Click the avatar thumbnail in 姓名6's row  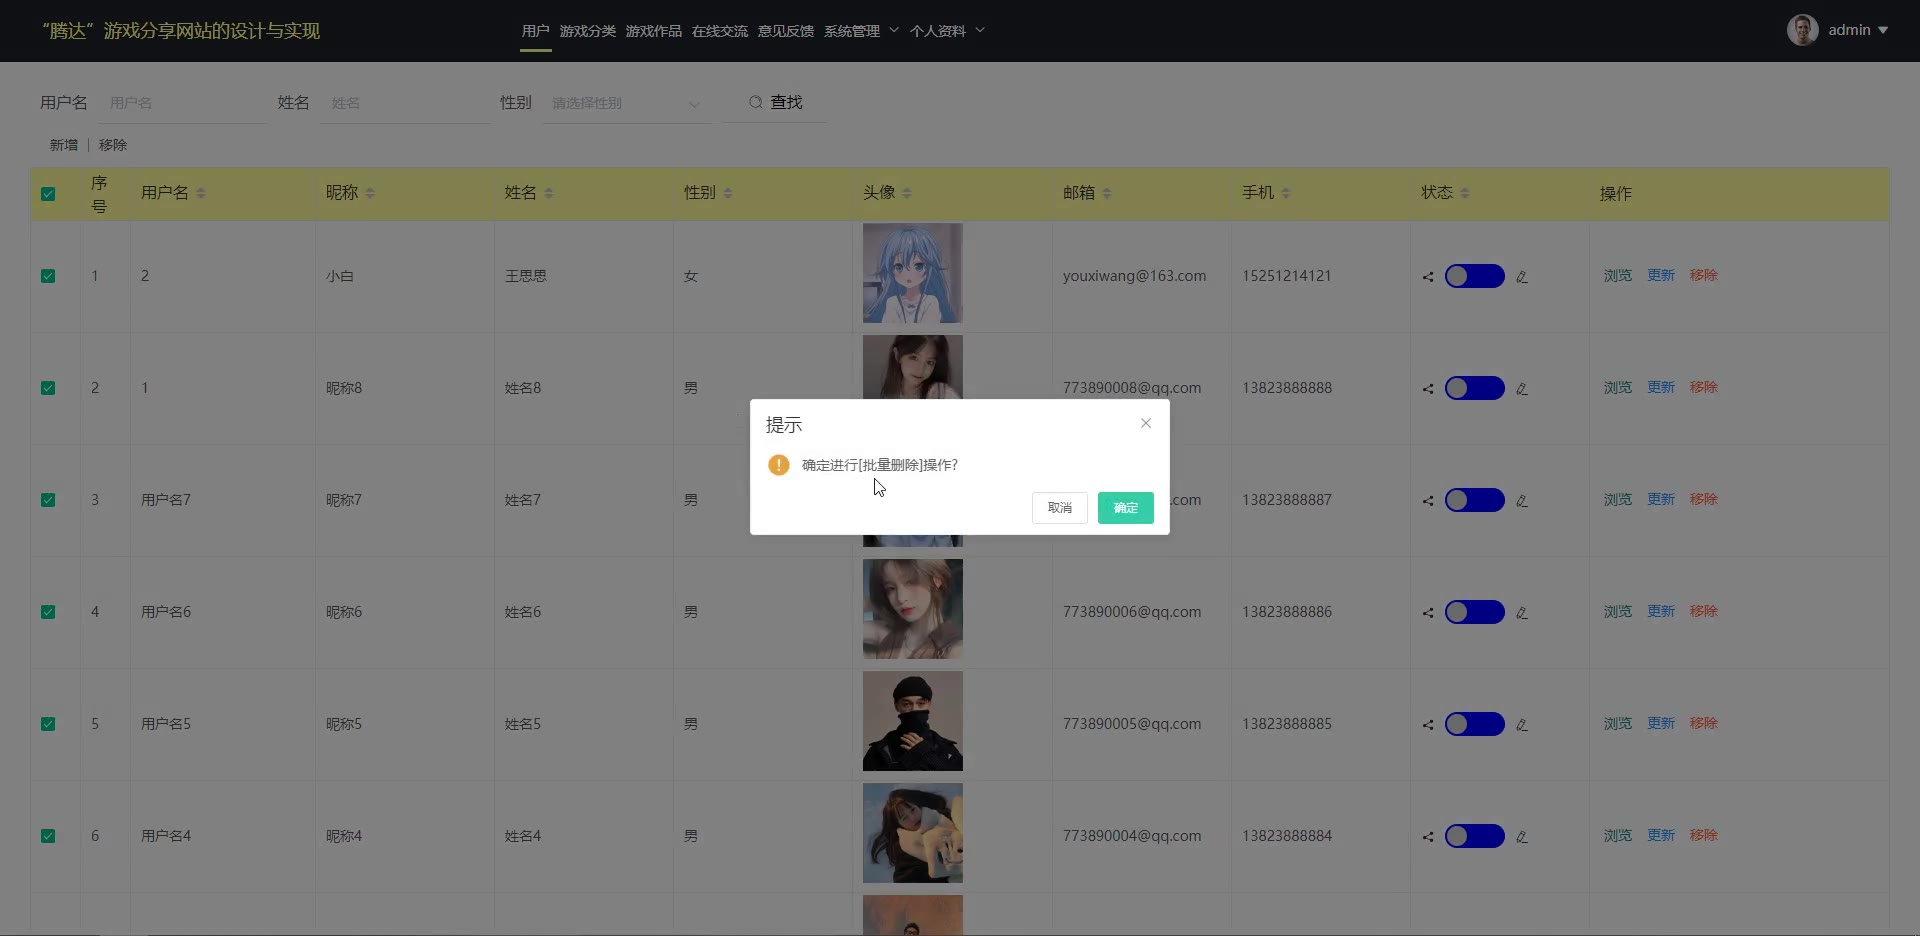[913, 609]
